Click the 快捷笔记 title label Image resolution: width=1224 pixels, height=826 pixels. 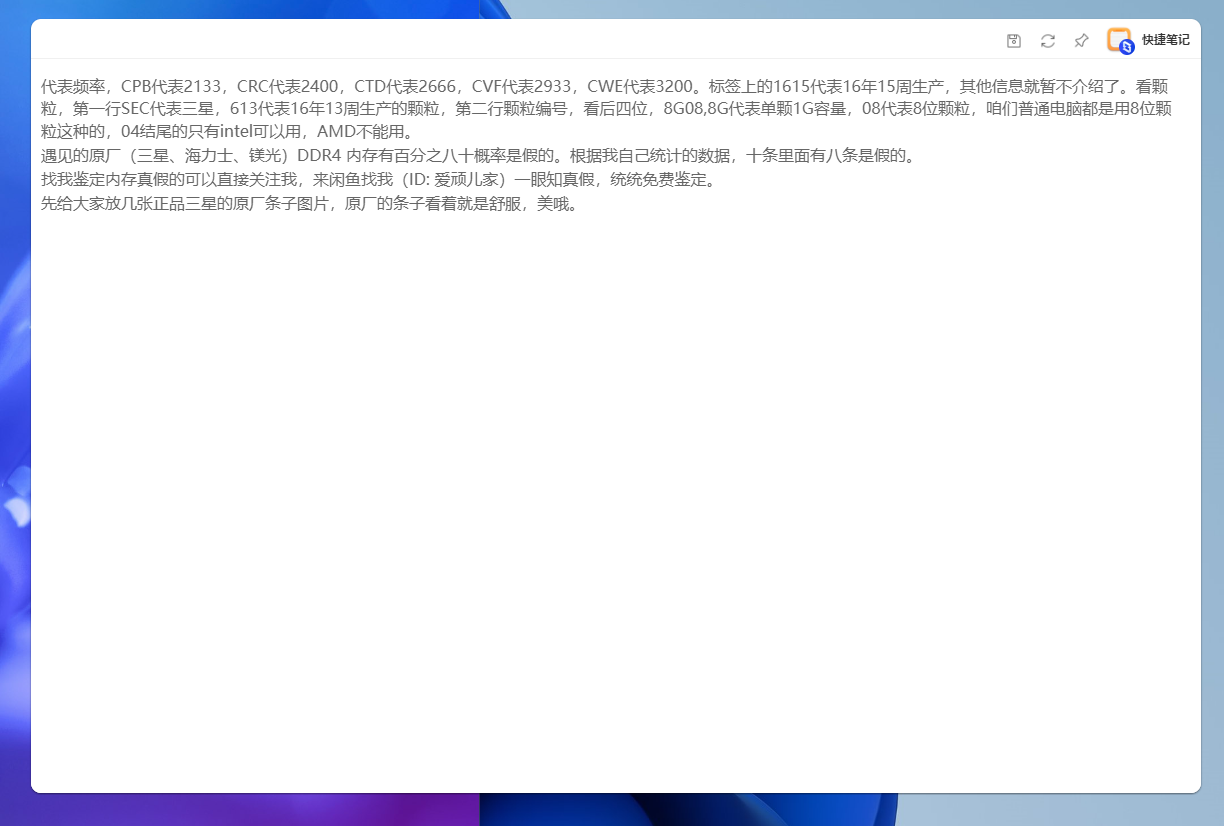click(1166, 40)
